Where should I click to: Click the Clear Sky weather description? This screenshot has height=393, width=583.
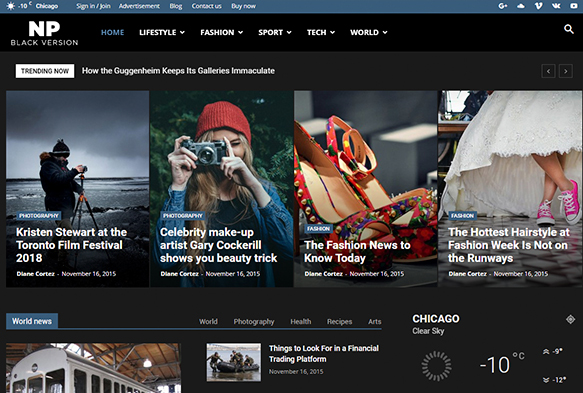(x=428, y=331)
